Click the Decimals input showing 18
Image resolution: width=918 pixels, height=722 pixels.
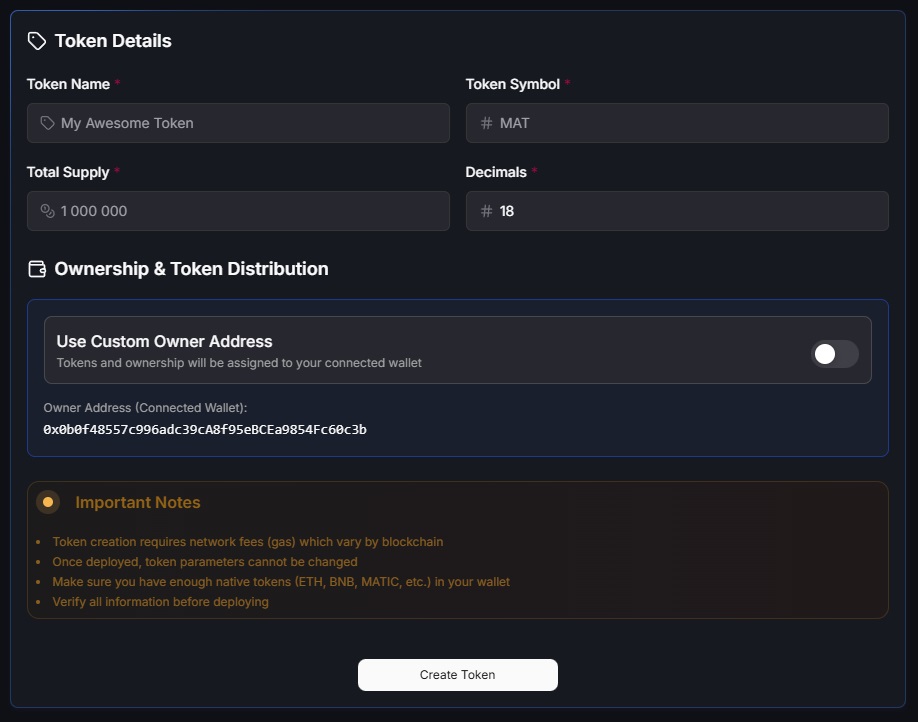(677, 211)
